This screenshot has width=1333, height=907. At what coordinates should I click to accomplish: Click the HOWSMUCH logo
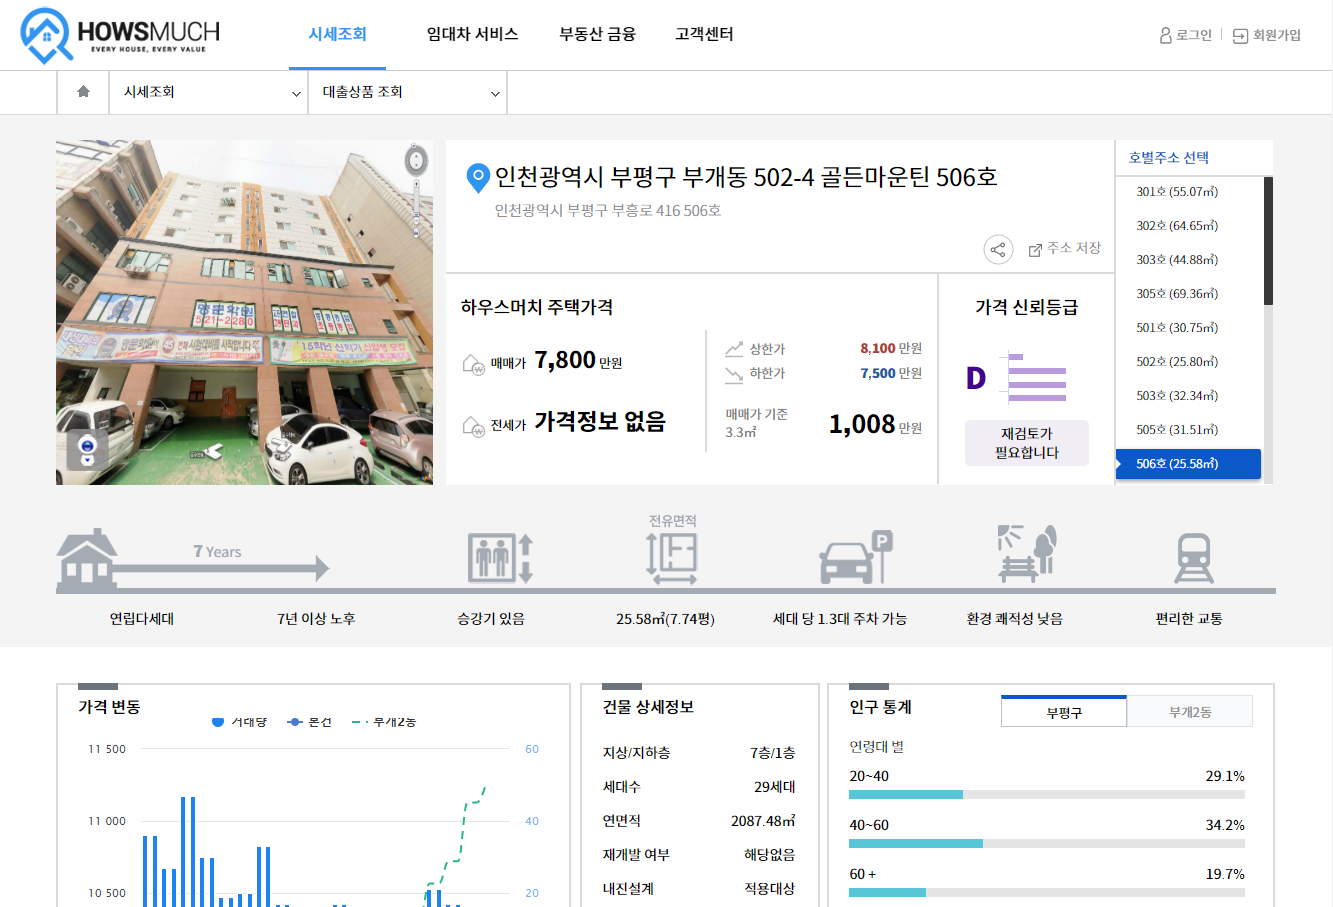click(120, 35)
